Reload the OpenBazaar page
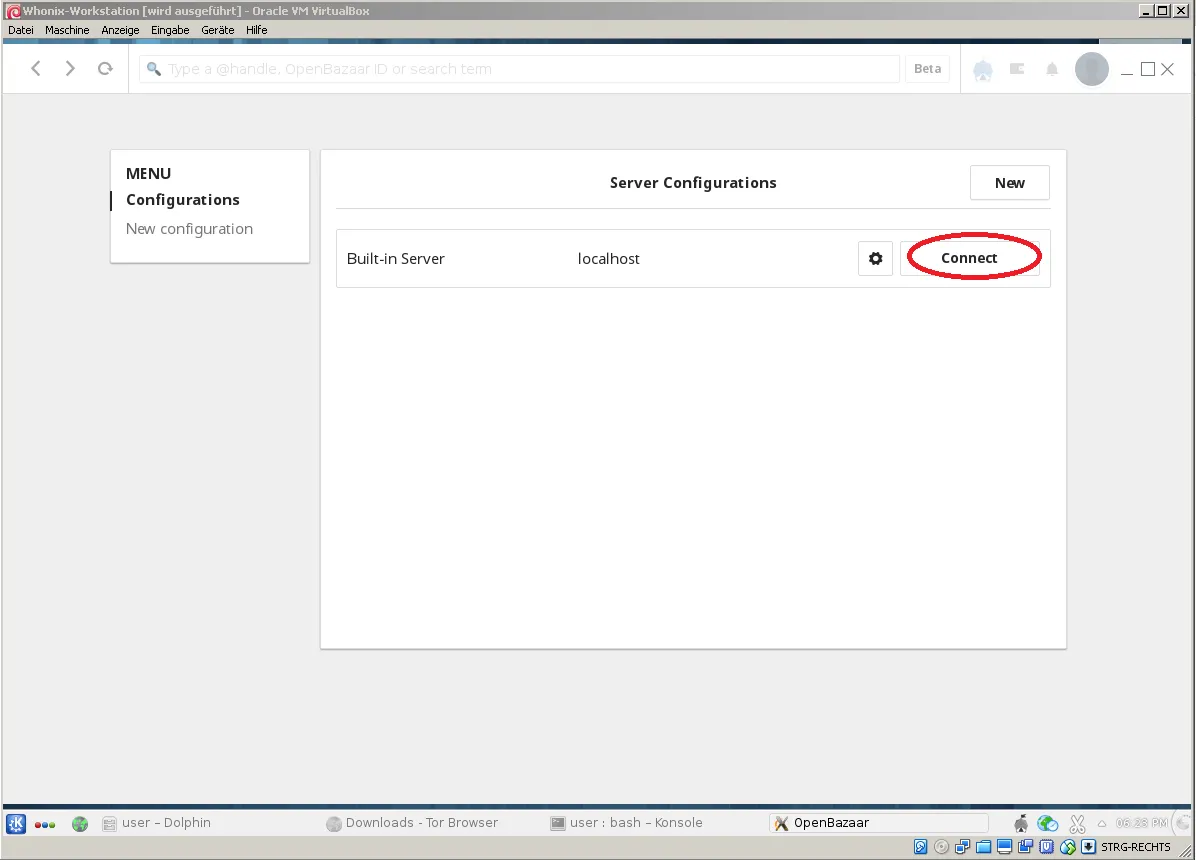Viewport: 1196px width, 860px height. click(105, 69)
